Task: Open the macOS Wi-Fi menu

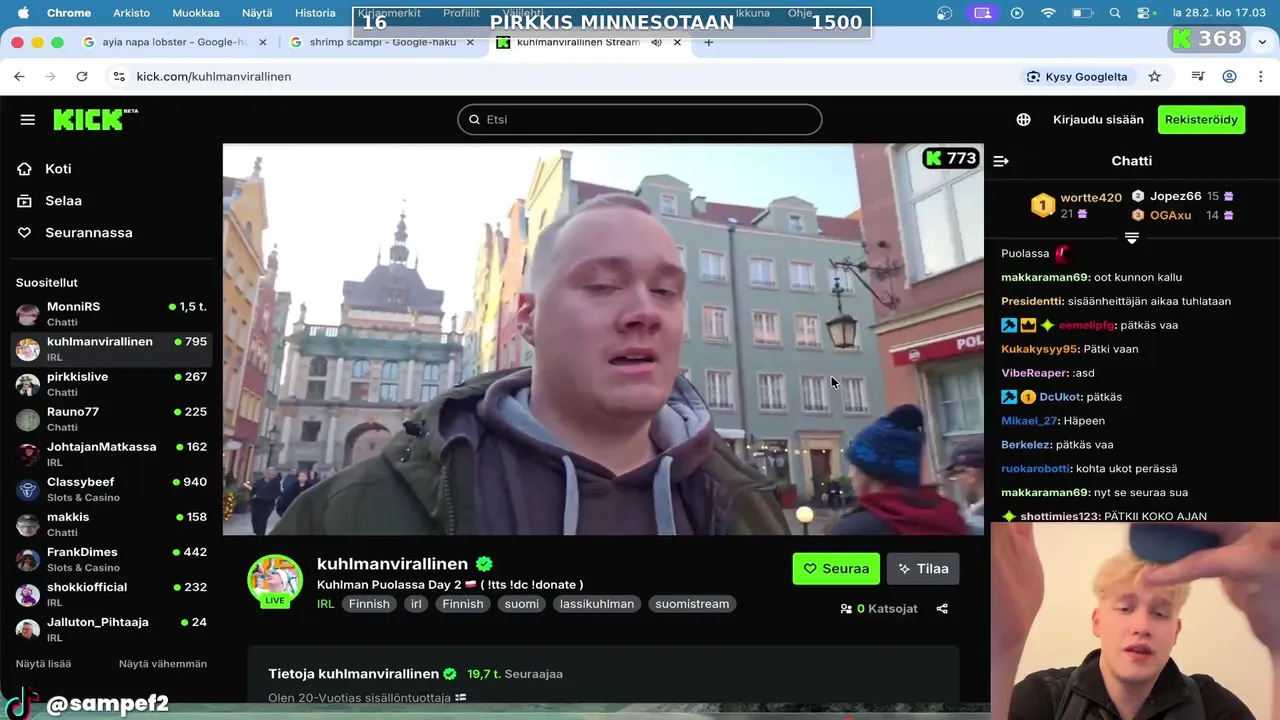Action: click(1048, 13)
